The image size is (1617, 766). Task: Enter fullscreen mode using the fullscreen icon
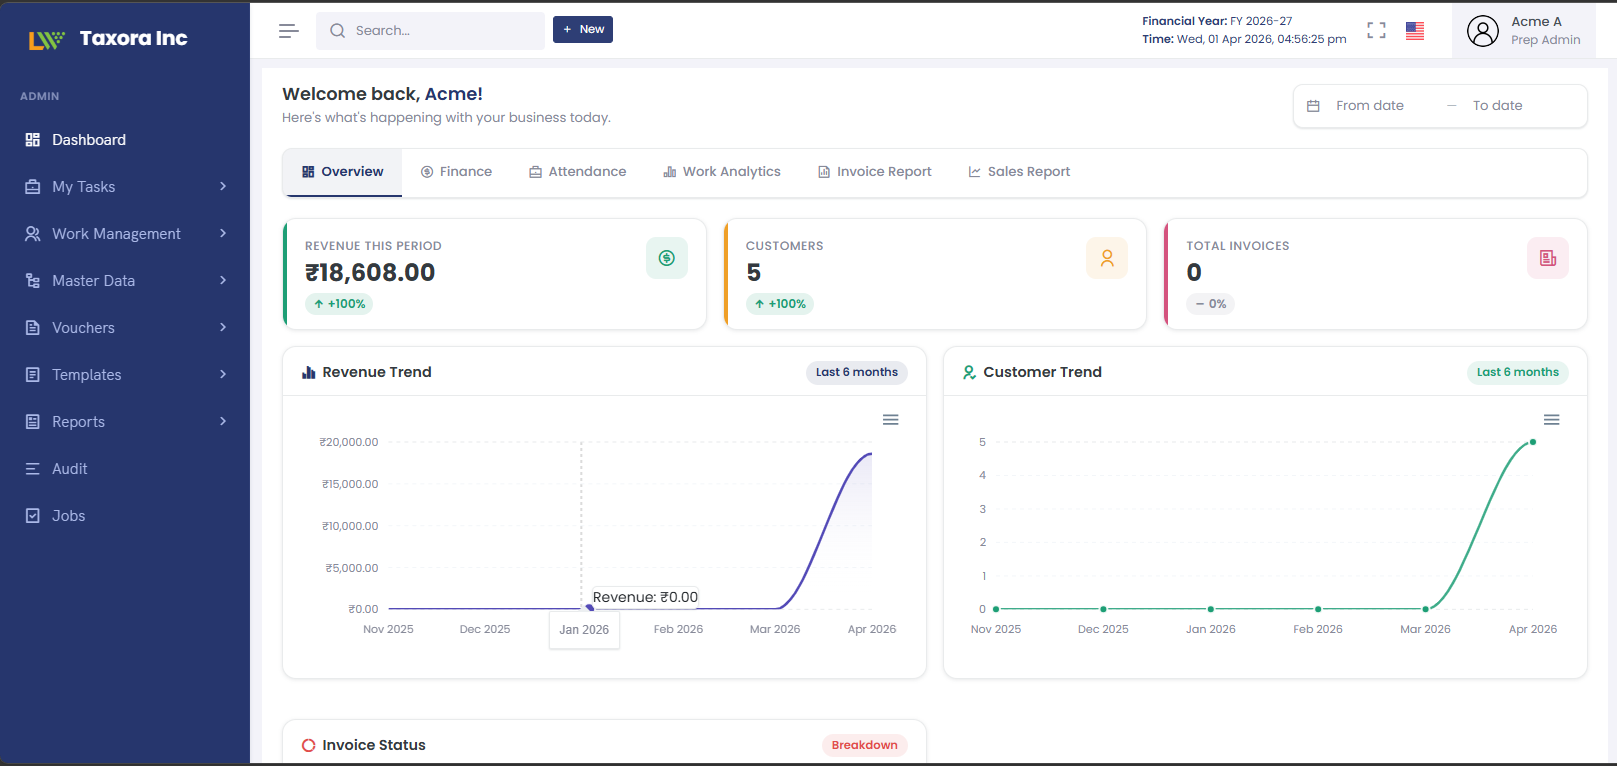click(x=1376, y=31)
